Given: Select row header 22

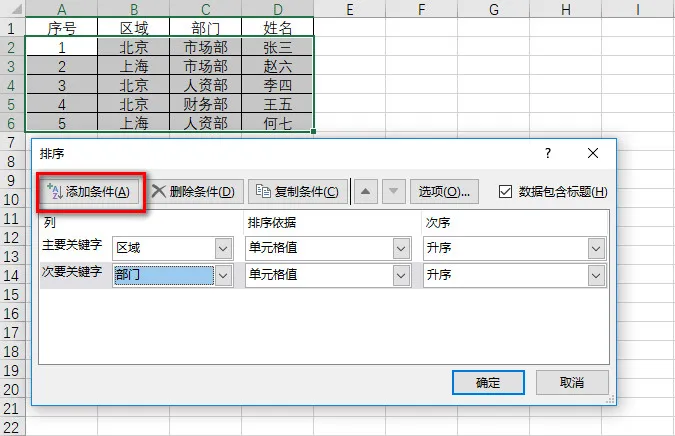Looking at the screenshot, I should click(x=11, y=428).
